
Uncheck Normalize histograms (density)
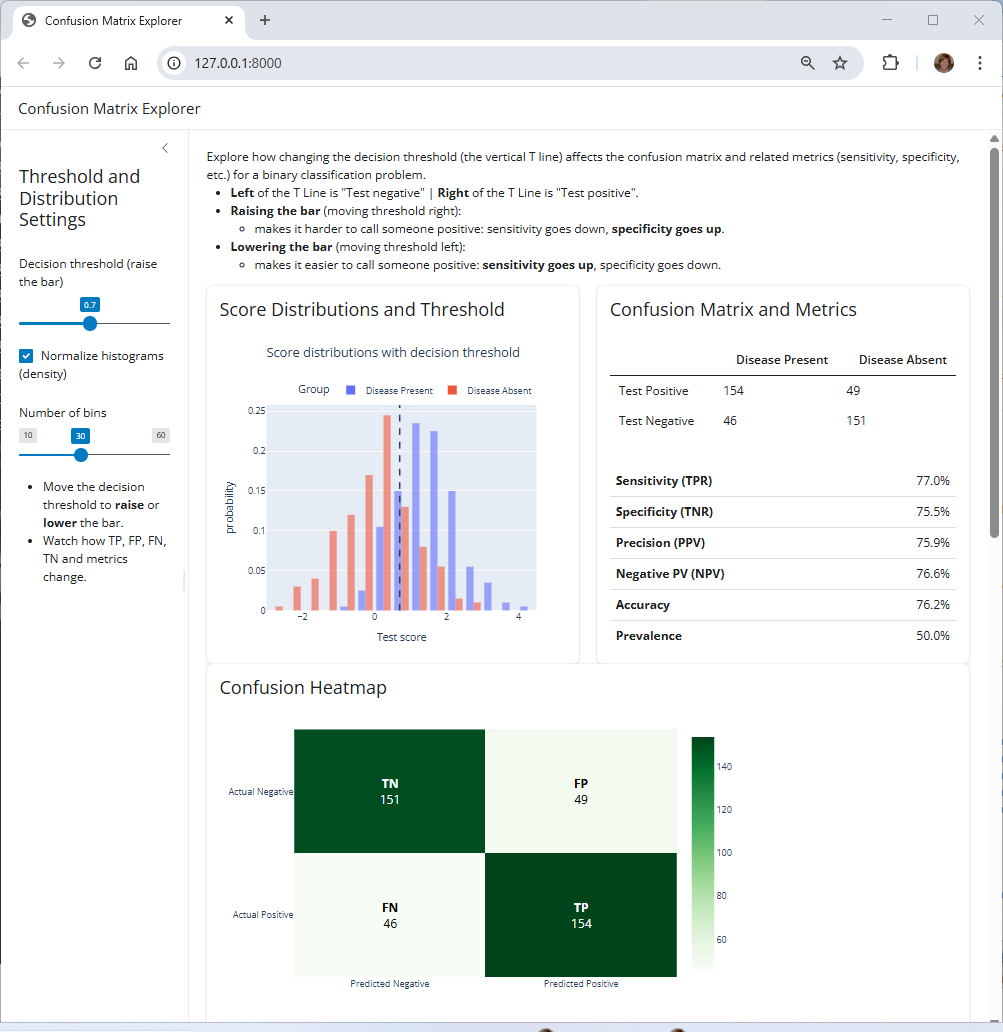(x=25, y=355)
